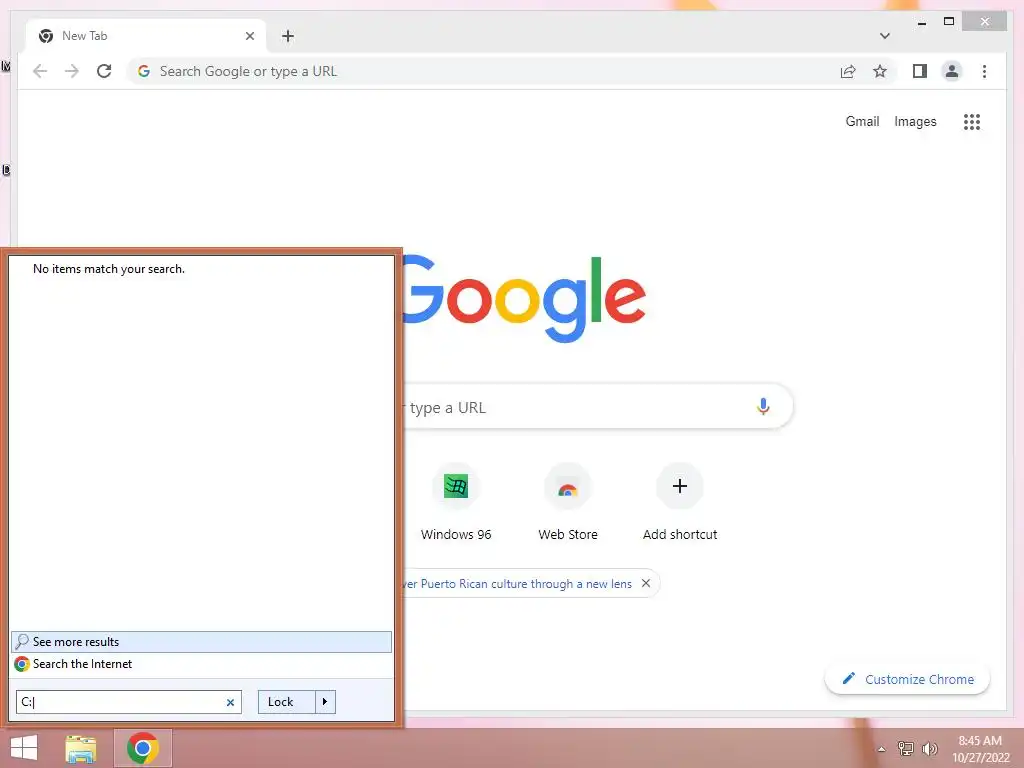Clear the Start menu search text
Image resolution: width=1024 pixels, height=768 pixels.
(x=230, y=702)
